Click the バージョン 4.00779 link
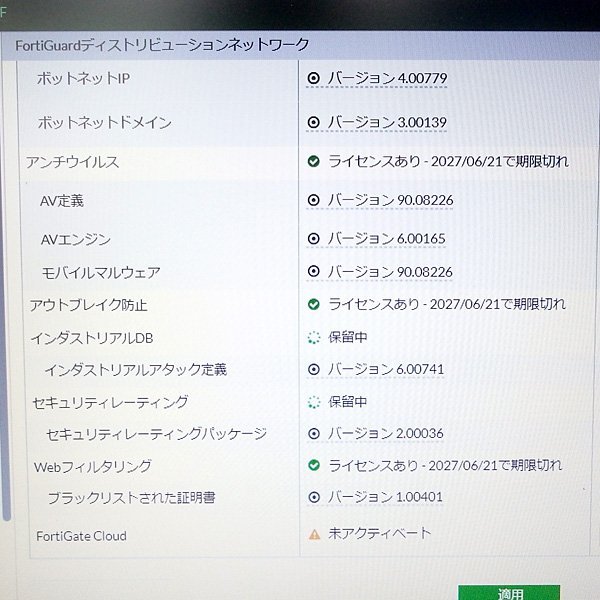600x600 pixels. click(387, 78)
